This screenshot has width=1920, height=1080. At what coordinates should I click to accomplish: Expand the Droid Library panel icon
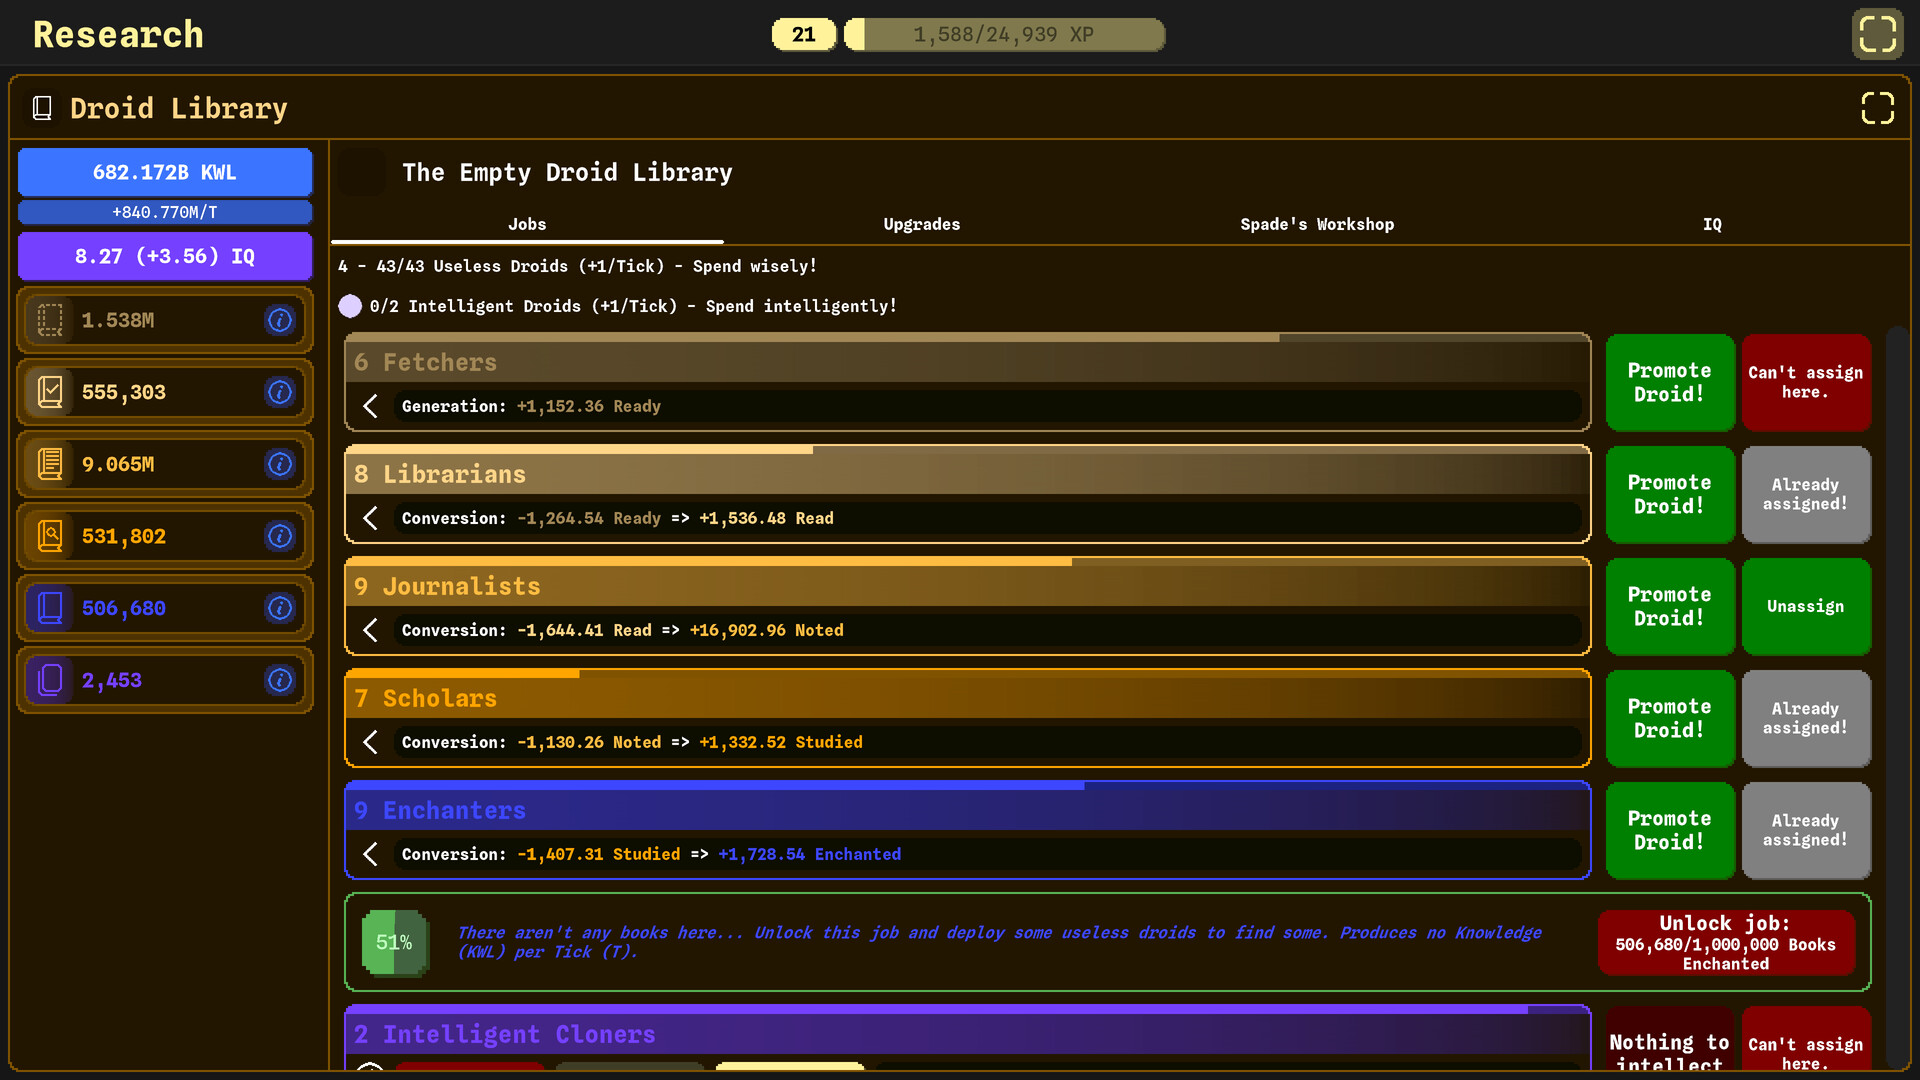pyautogui.click(x=1877, y=108)
